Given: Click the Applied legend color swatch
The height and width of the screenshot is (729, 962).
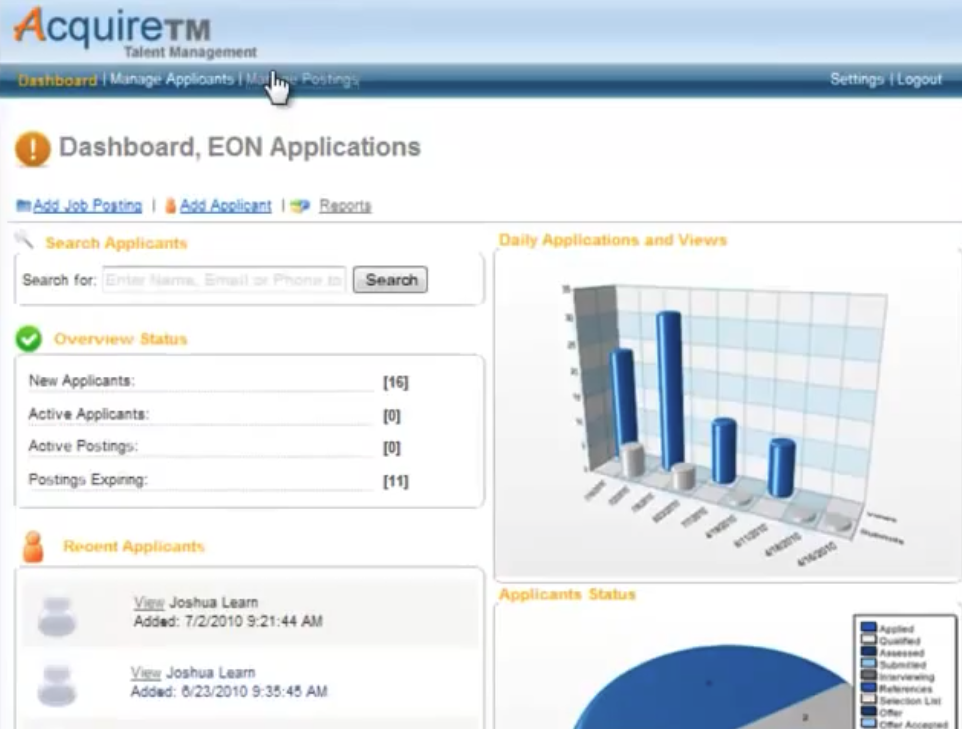Looking at the screenshot, I should pyautogui.click(x=868, y=628).
